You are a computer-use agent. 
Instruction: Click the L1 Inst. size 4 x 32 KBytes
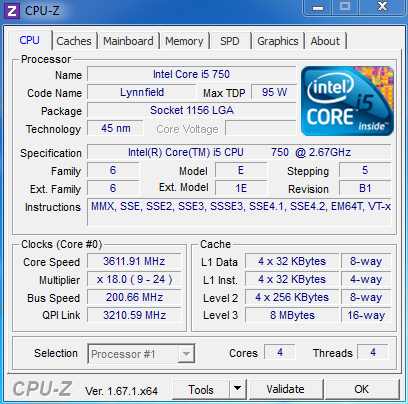(292, 279)
